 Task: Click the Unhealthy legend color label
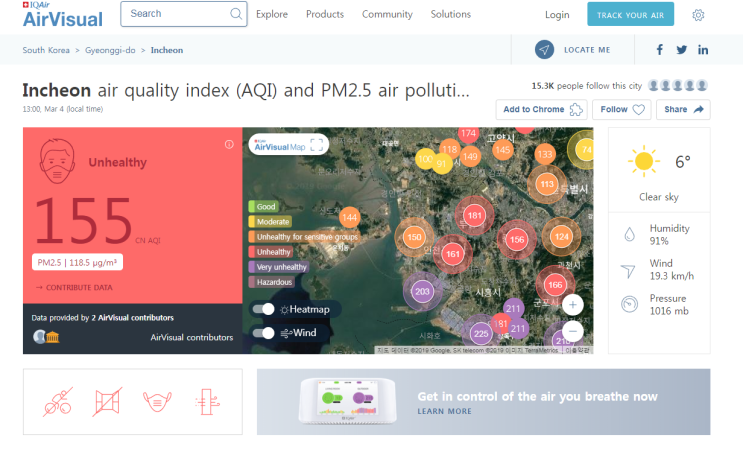(275, 252)
